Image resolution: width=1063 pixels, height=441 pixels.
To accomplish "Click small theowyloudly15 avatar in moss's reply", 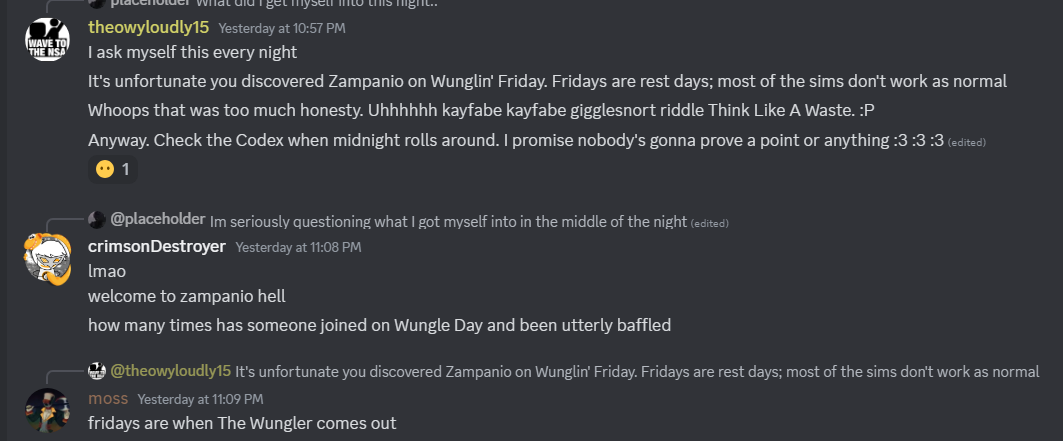I will (97, 371).
